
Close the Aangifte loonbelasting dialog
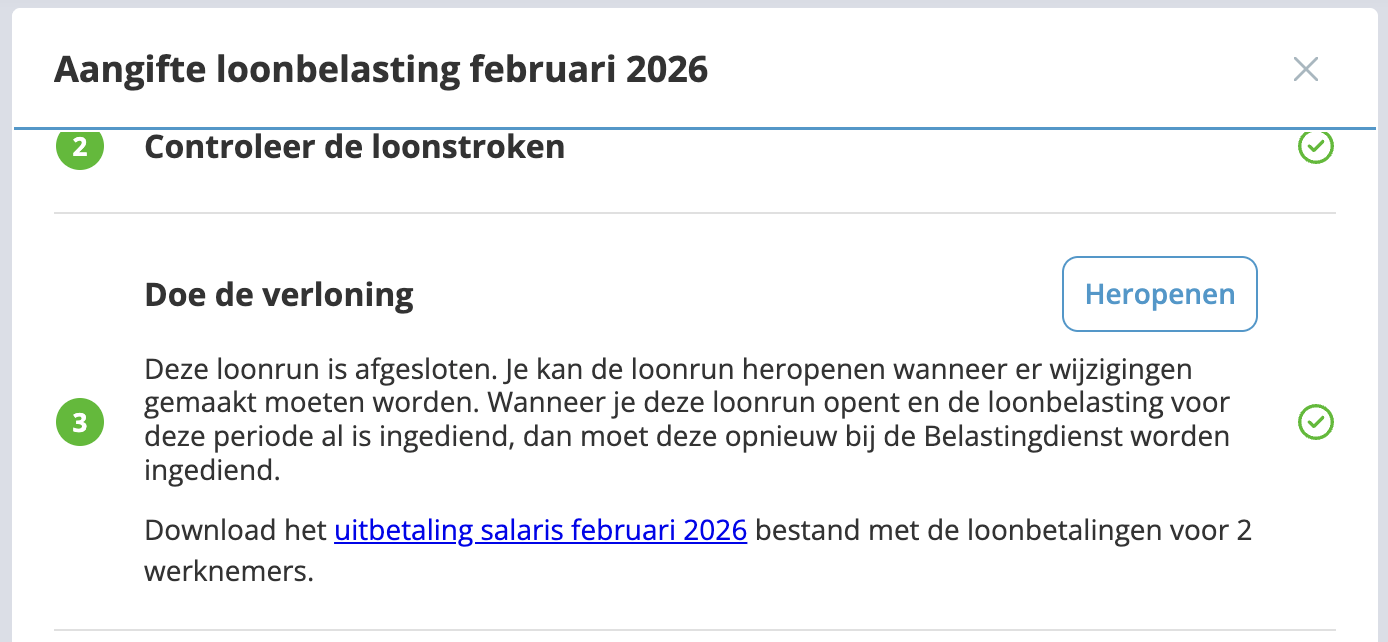tap(1305, 69)
